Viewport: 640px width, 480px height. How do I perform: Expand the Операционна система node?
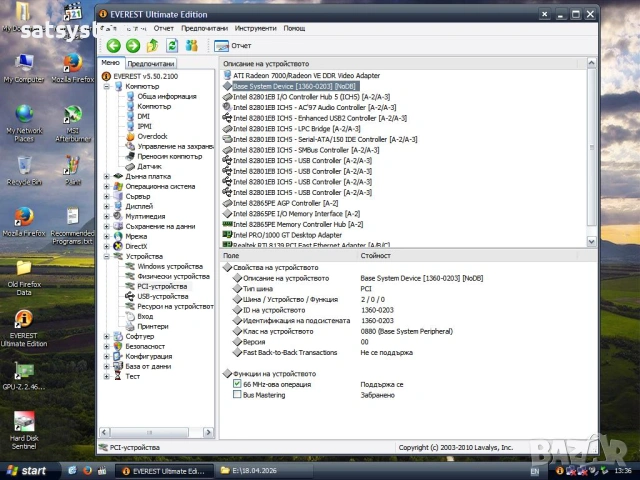click(107, 187)
